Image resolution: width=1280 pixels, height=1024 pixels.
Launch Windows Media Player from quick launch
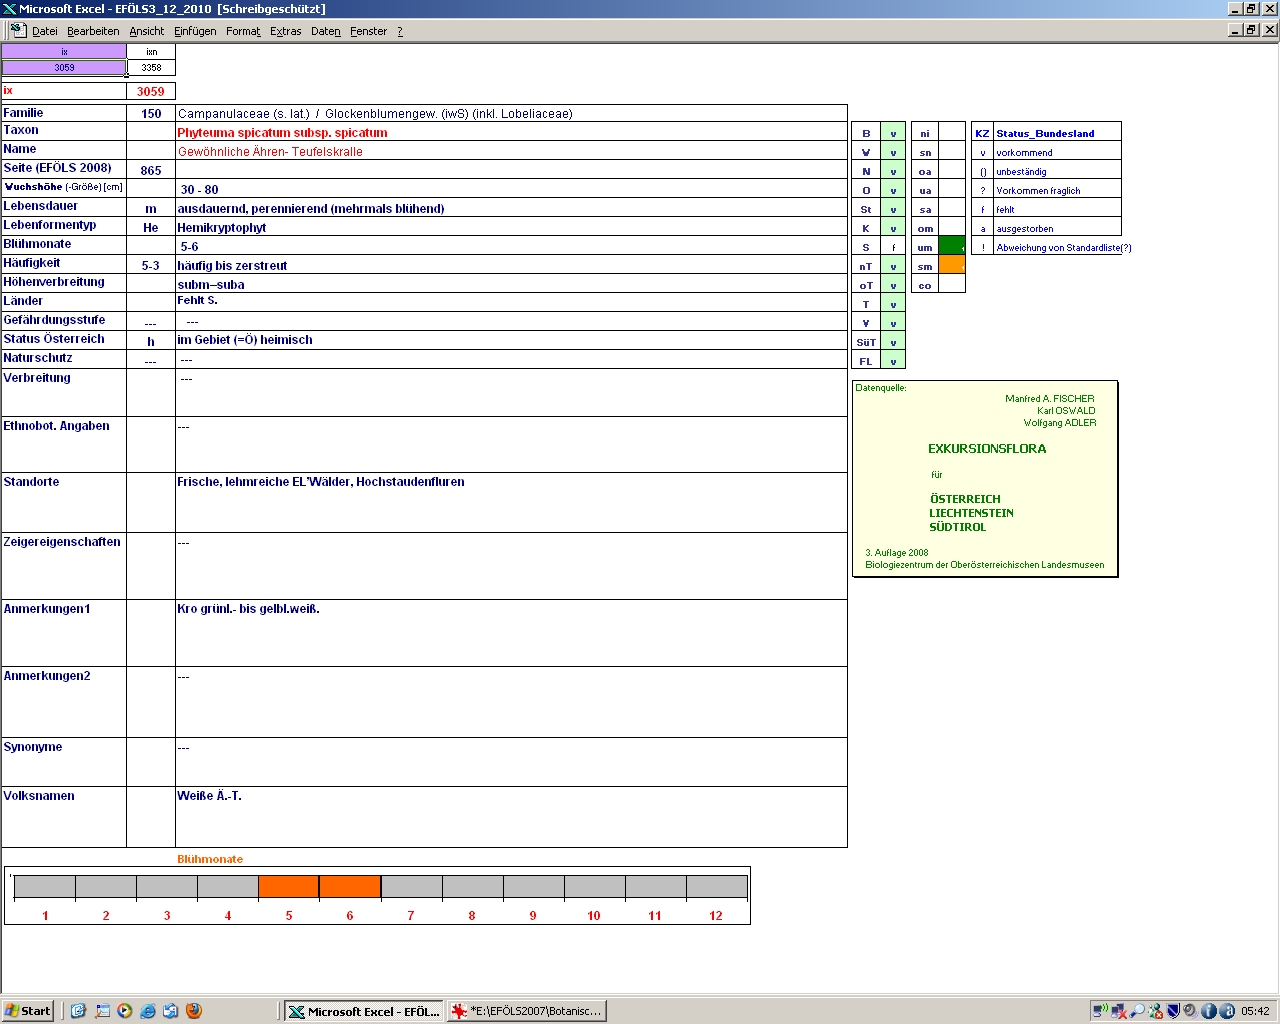(x=125, y=1011)
